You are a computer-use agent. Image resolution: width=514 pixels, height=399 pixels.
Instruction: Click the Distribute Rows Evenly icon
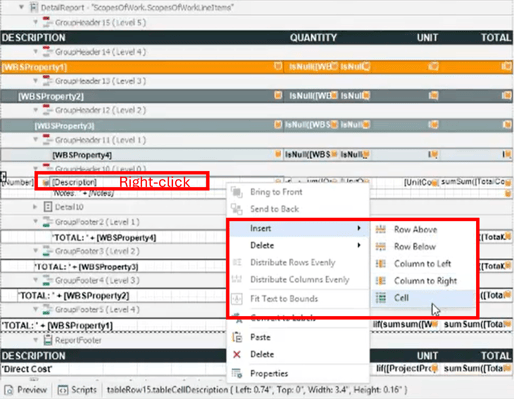pos(237,262)
